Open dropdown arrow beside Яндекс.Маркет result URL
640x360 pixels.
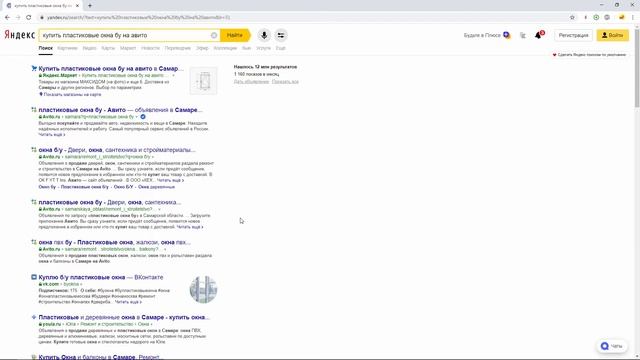coord(173,76)
